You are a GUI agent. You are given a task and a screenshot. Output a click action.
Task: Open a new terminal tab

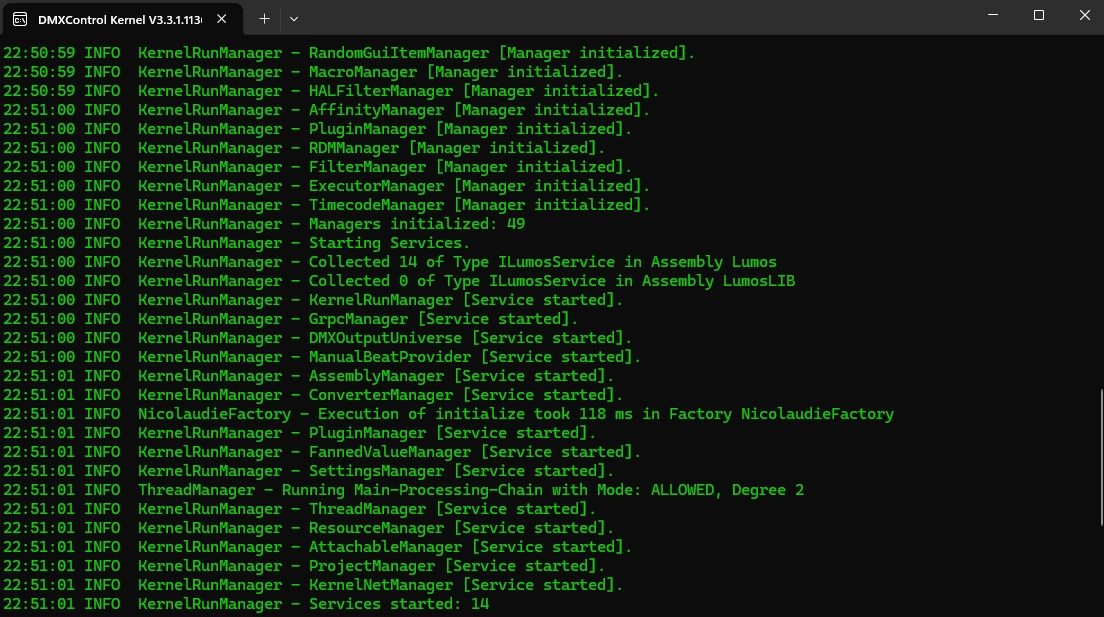pyautogui.click(x=264, y=19)
